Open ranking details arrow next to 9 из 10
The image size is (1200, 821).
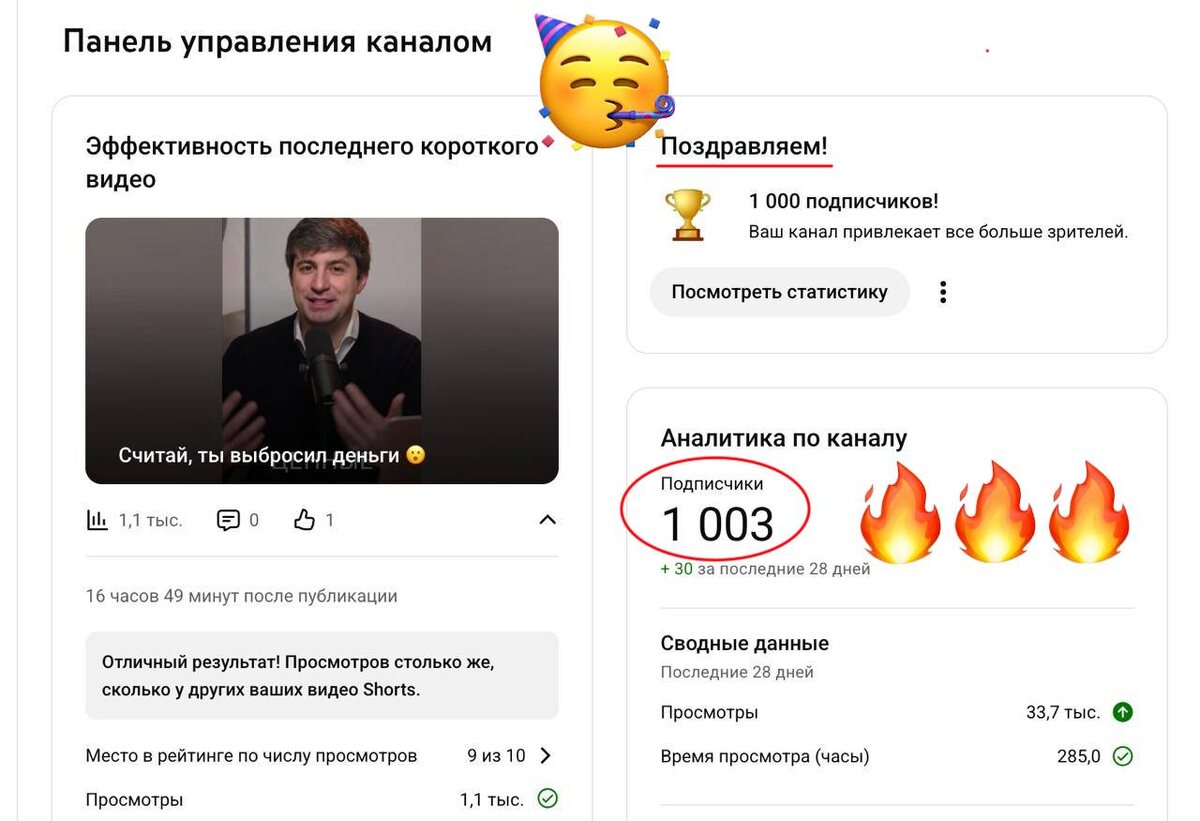point(546,756)
